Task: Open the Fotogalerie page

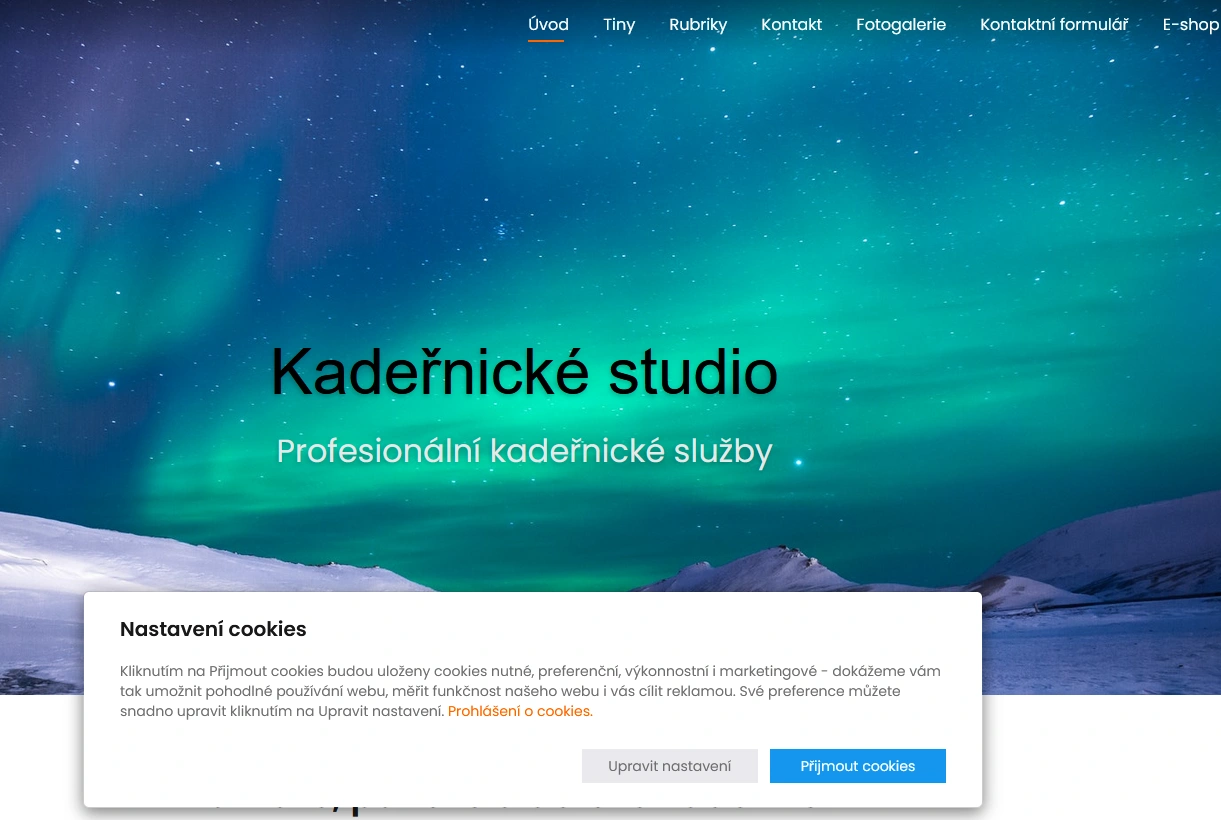Action: 900,25
